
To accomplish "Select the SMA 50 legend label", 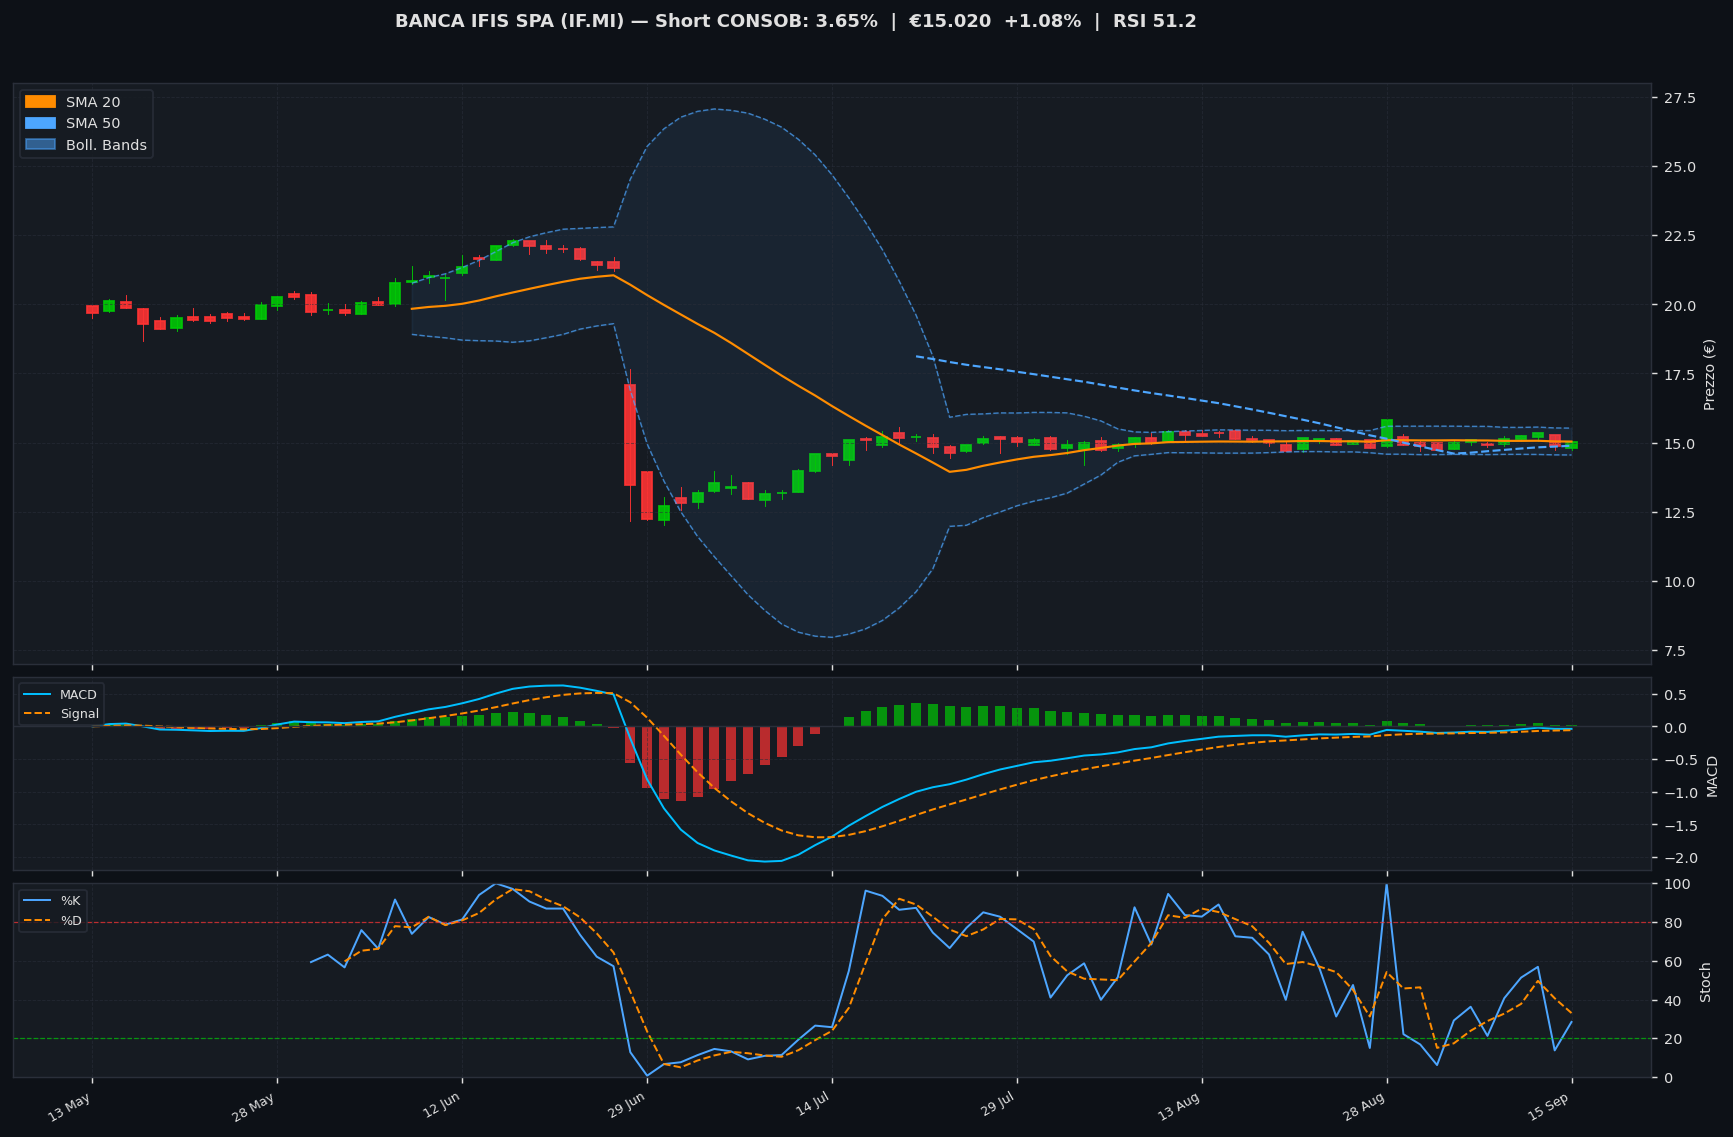I will 93,124.
